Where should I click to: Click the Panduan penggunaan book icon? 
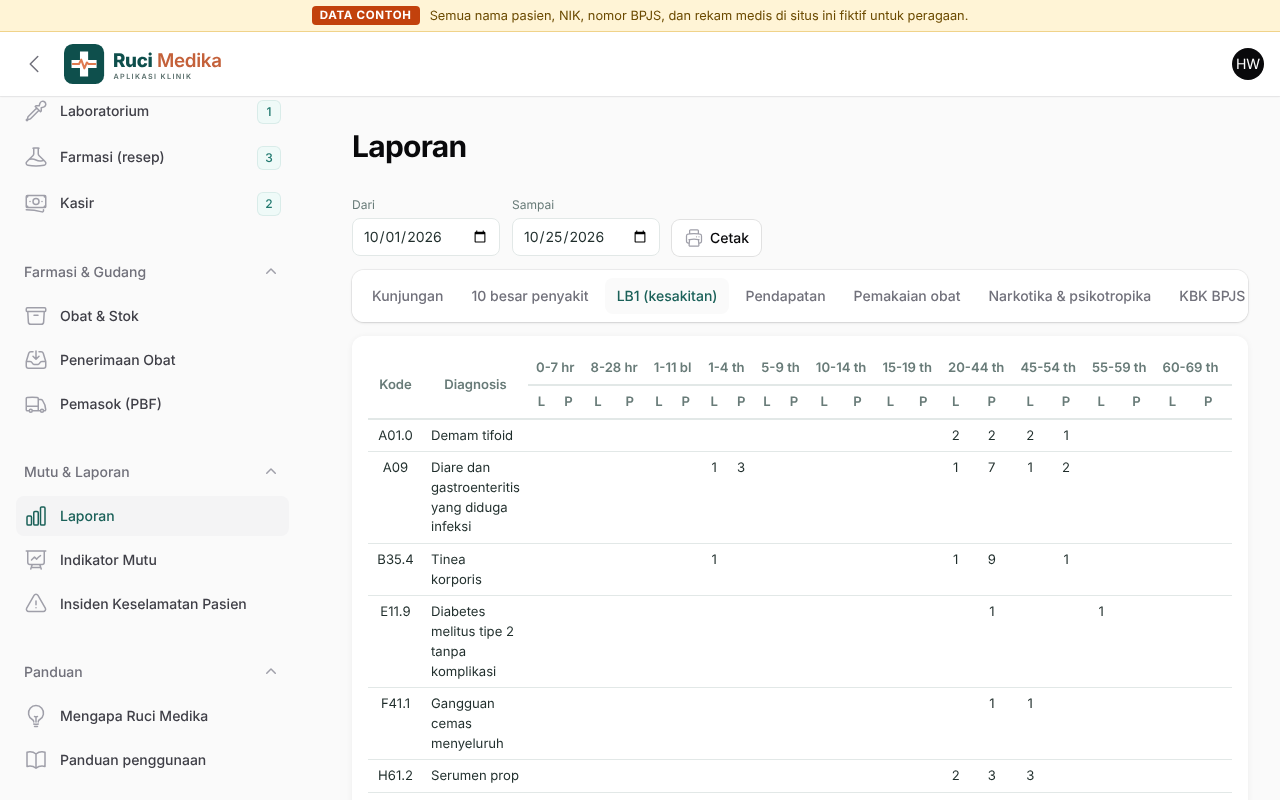coord(36,760)
